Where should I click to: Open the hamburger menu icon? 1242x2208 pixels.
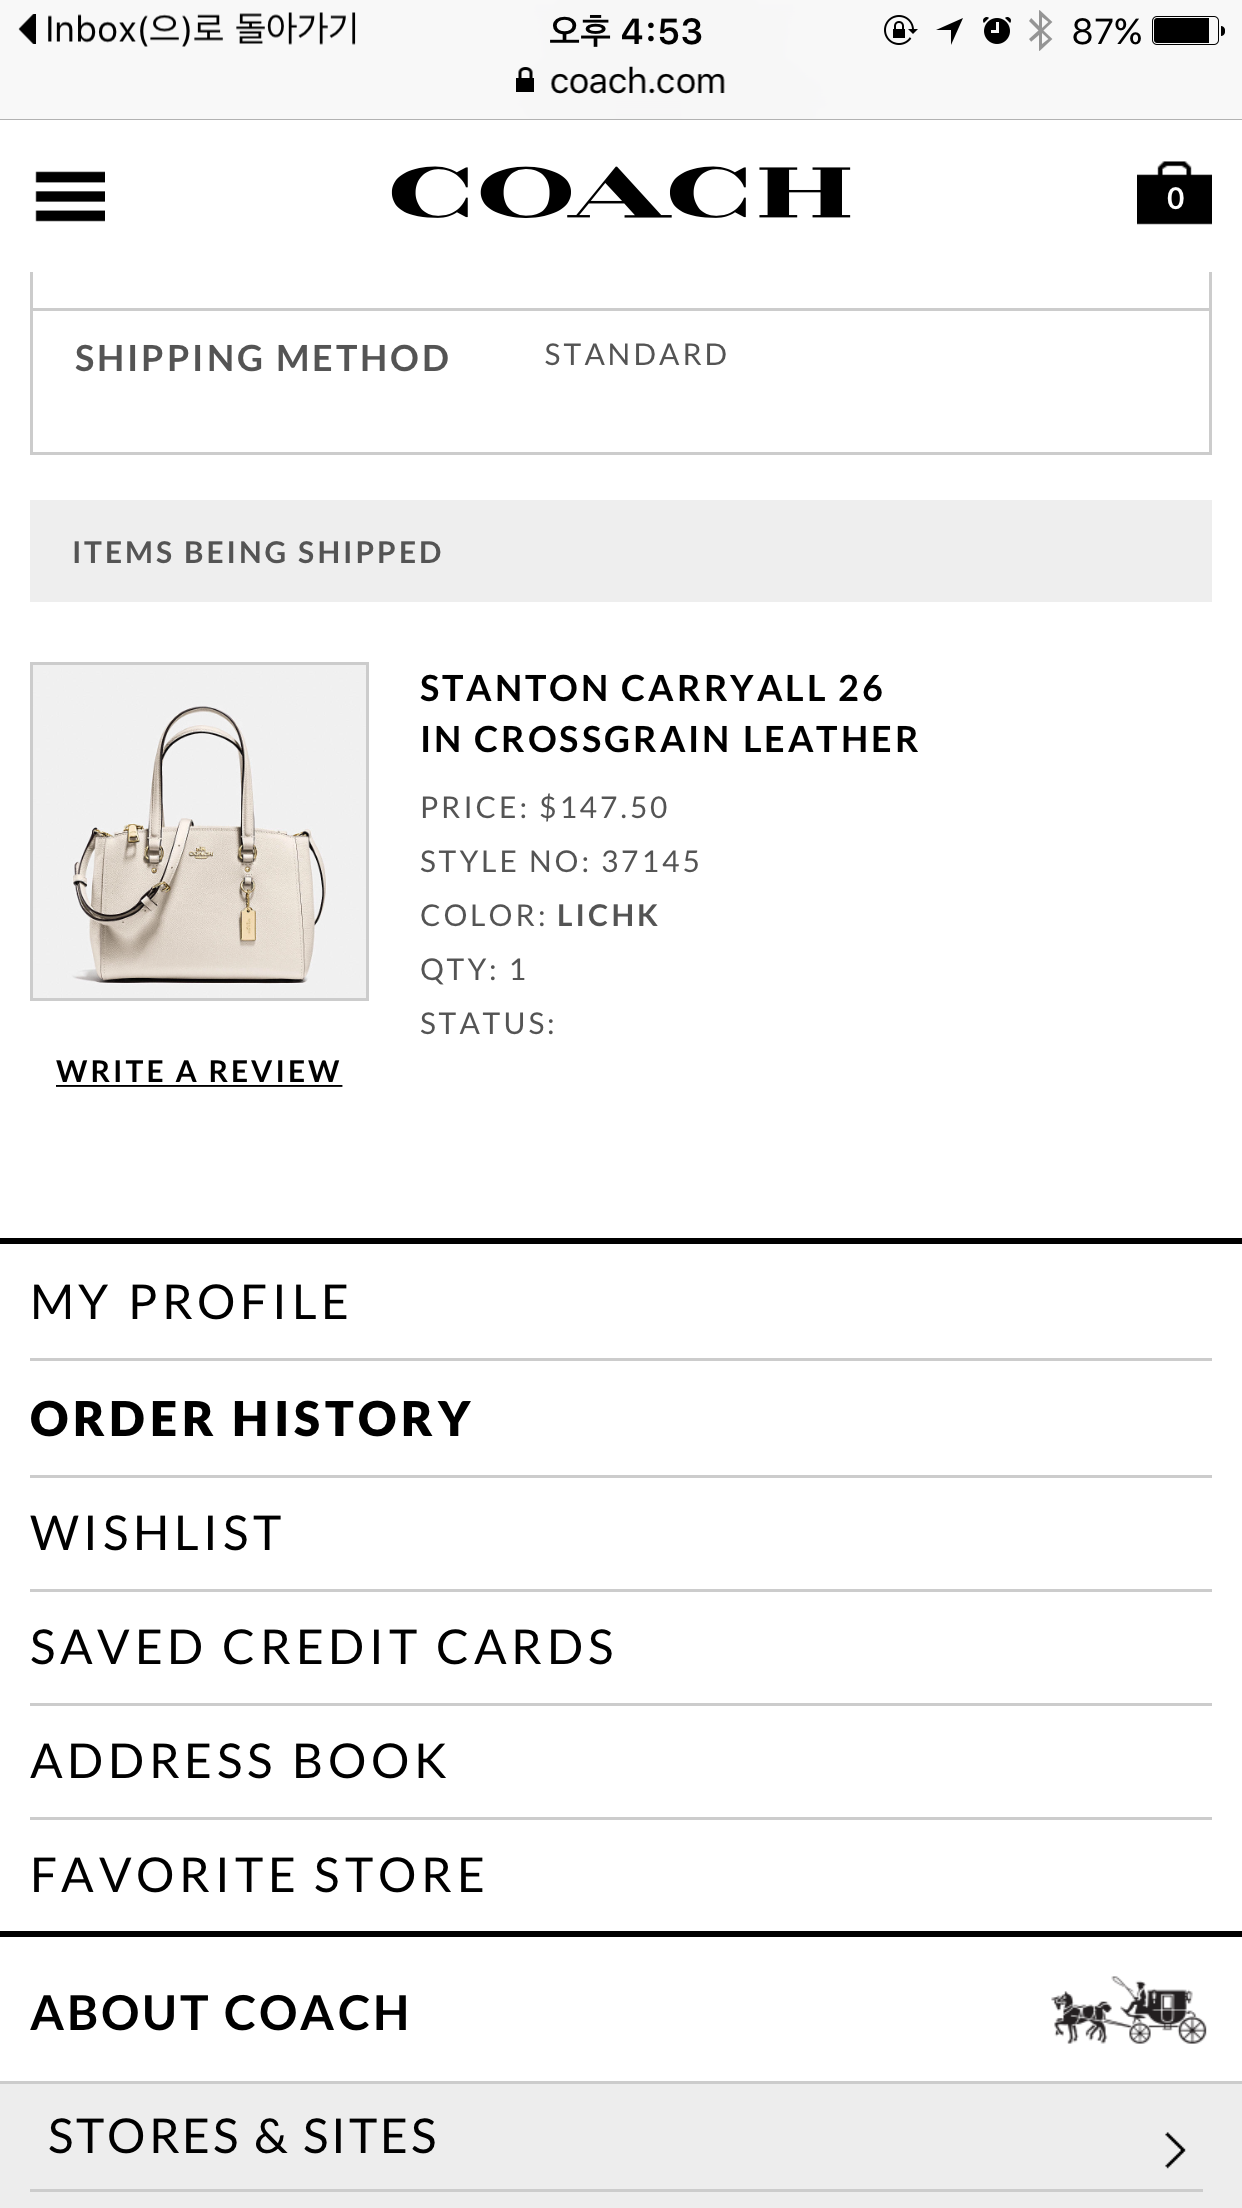click(x=70, y=196)
